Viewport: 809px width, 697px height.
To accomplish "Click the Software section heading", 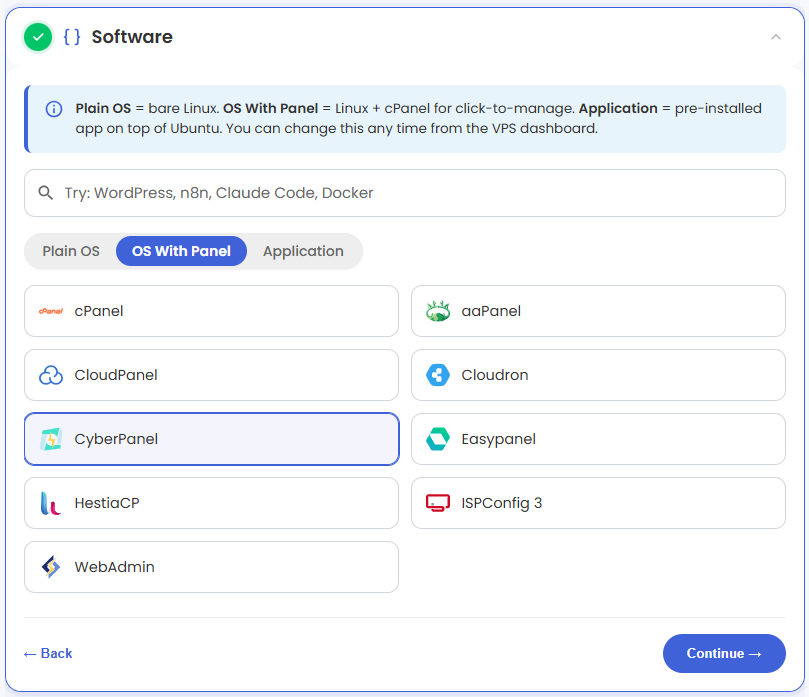I will pyautogui.click(x=132, y=37).
